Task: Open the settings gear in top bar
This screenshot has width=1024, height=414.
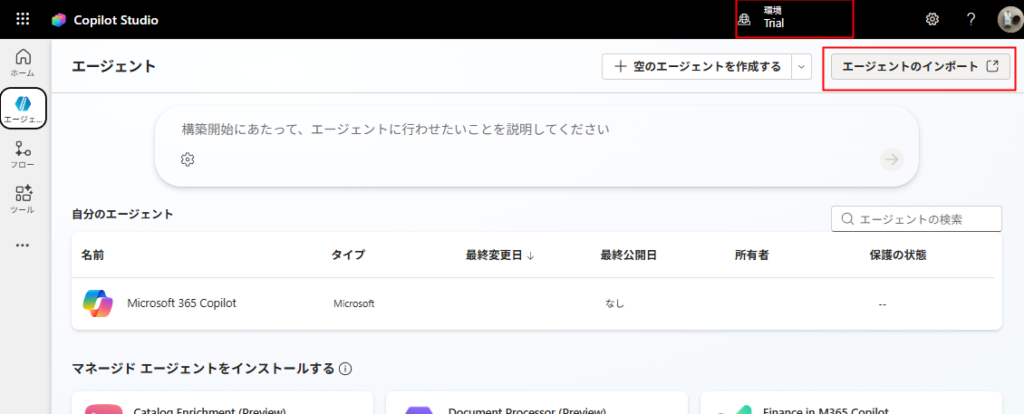Action: tap(932, 19)
